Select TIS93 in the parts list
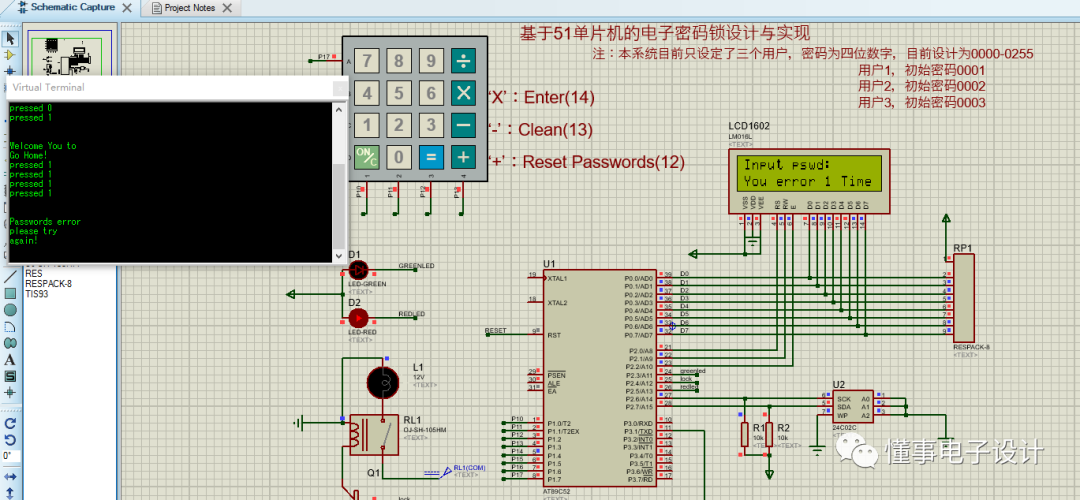1080x500 pixels. pos(37,293)
